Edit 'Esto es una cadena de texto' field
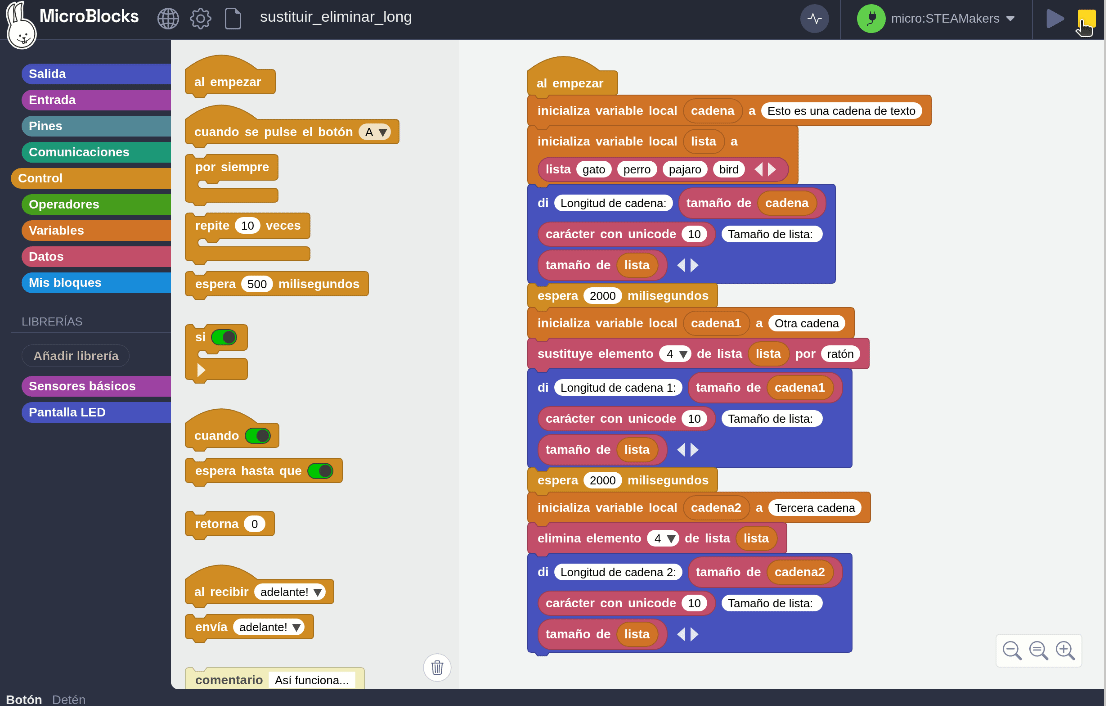1106x706 pixels. tap(841, 111)
